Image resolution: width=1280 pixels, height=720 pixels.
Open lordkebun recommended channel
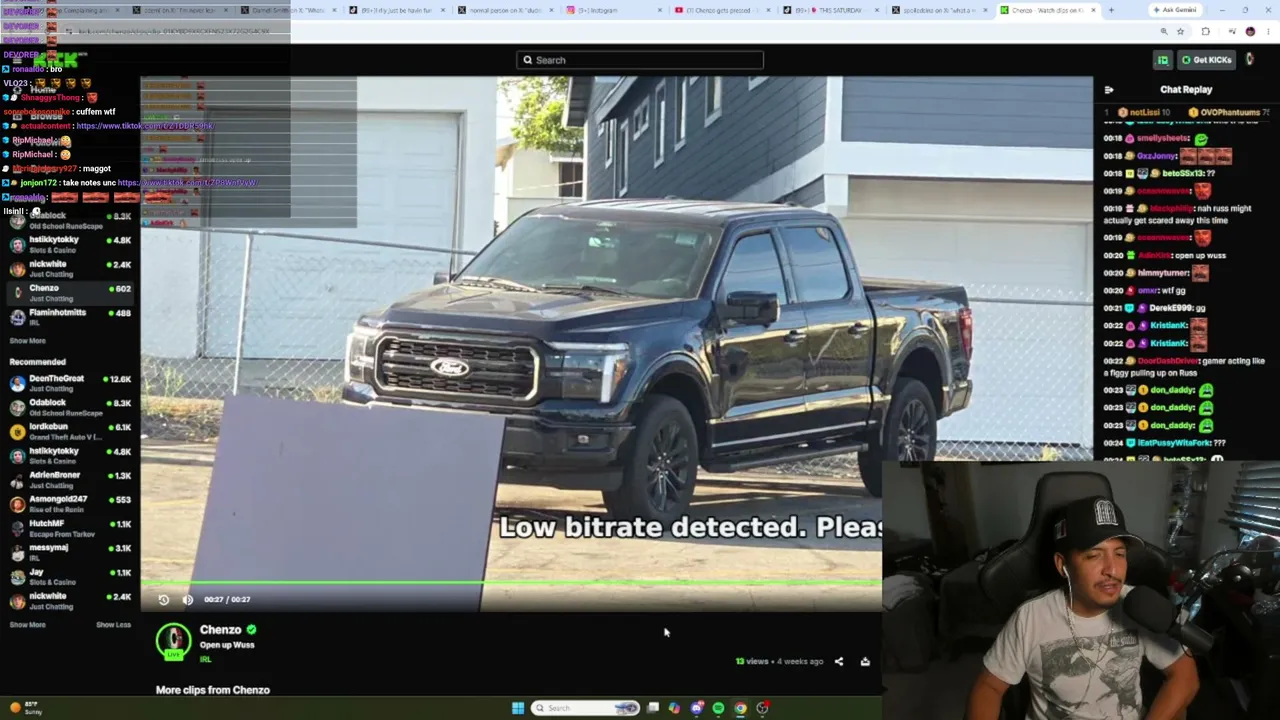point(70,431)
